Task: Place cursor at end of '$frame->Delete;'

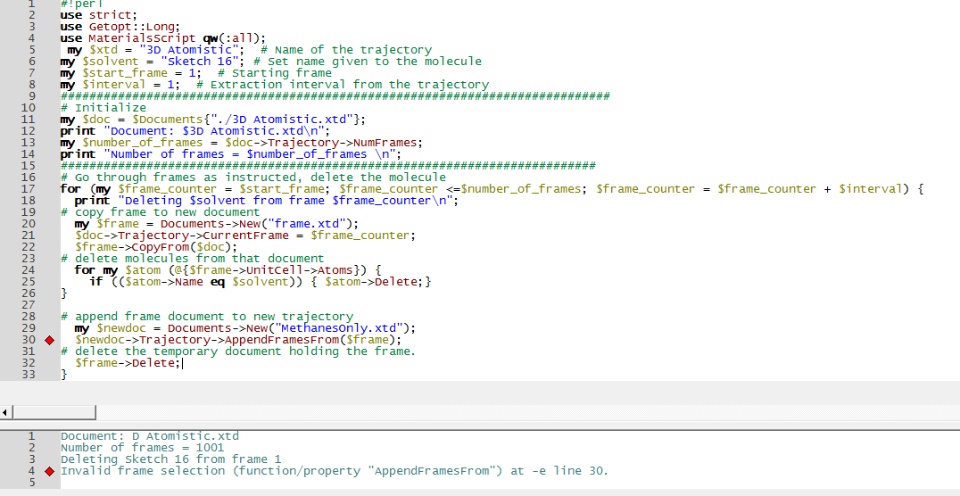Action: point(182,363)
